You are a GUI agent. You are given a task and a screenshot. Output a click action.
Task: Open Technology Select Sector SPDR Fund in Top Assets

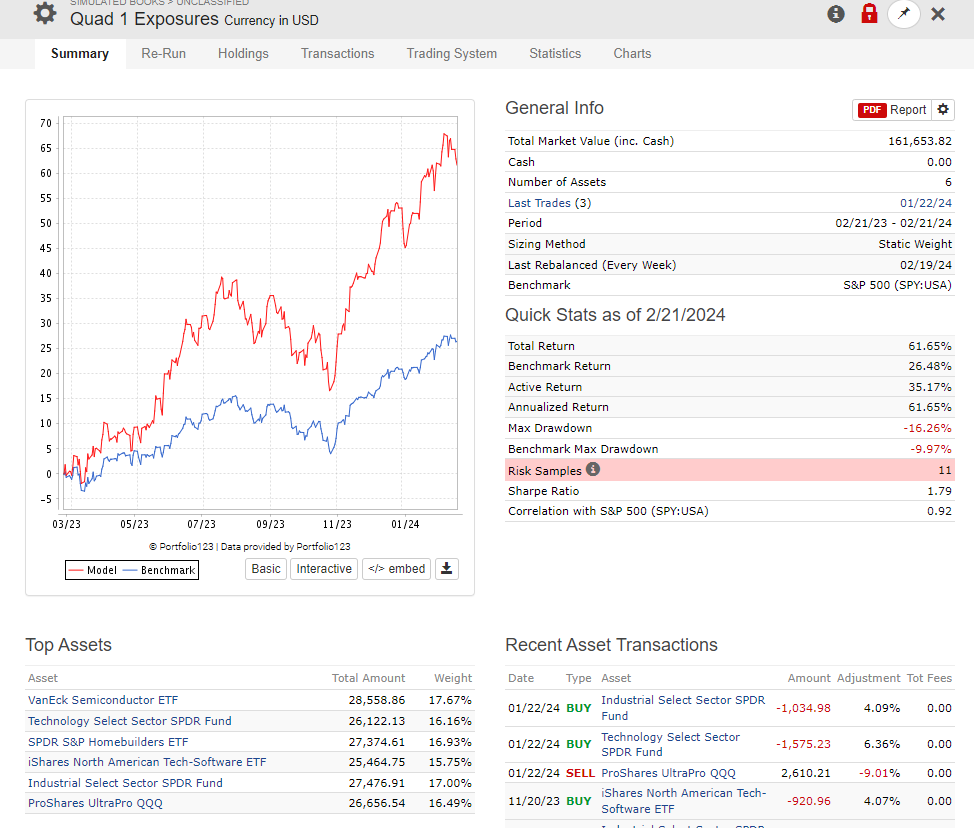130,721
